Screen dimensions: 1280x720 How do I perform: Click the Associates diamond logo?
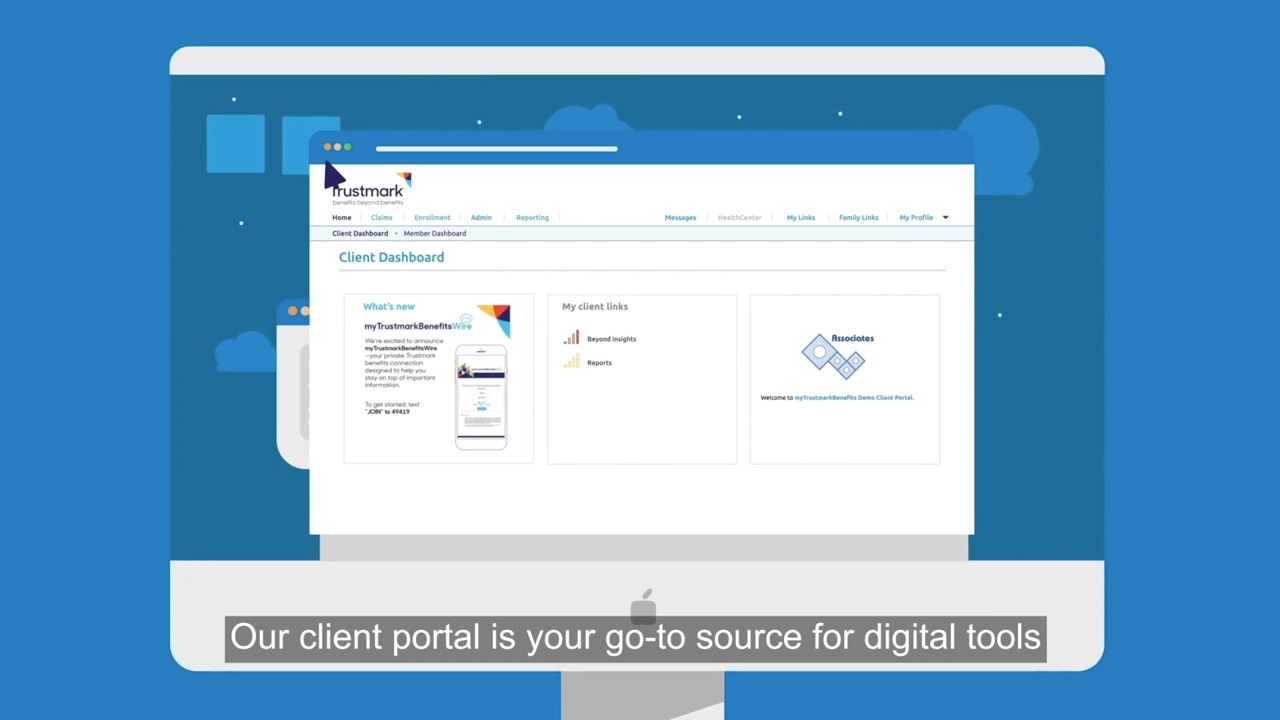click(x=837, y=356)
